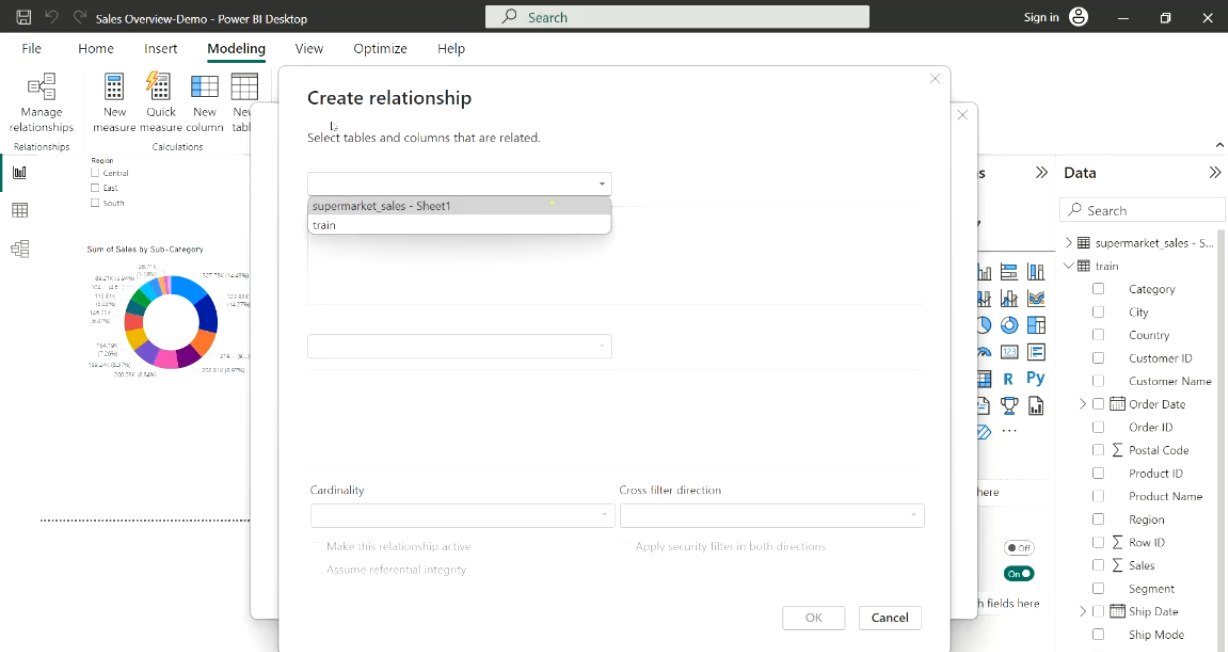This screenshot has height=652, width=1228.
Task: Click the account avatar next to Sign in
Action: pos(1078,17)
